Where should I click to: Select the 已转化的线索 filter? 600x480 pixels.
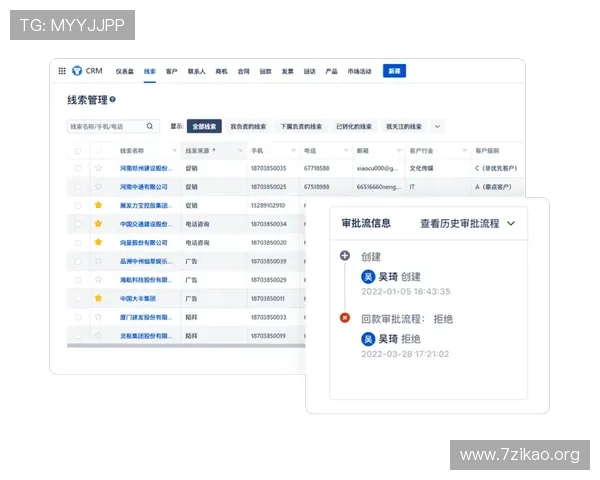tap(354, 126)
